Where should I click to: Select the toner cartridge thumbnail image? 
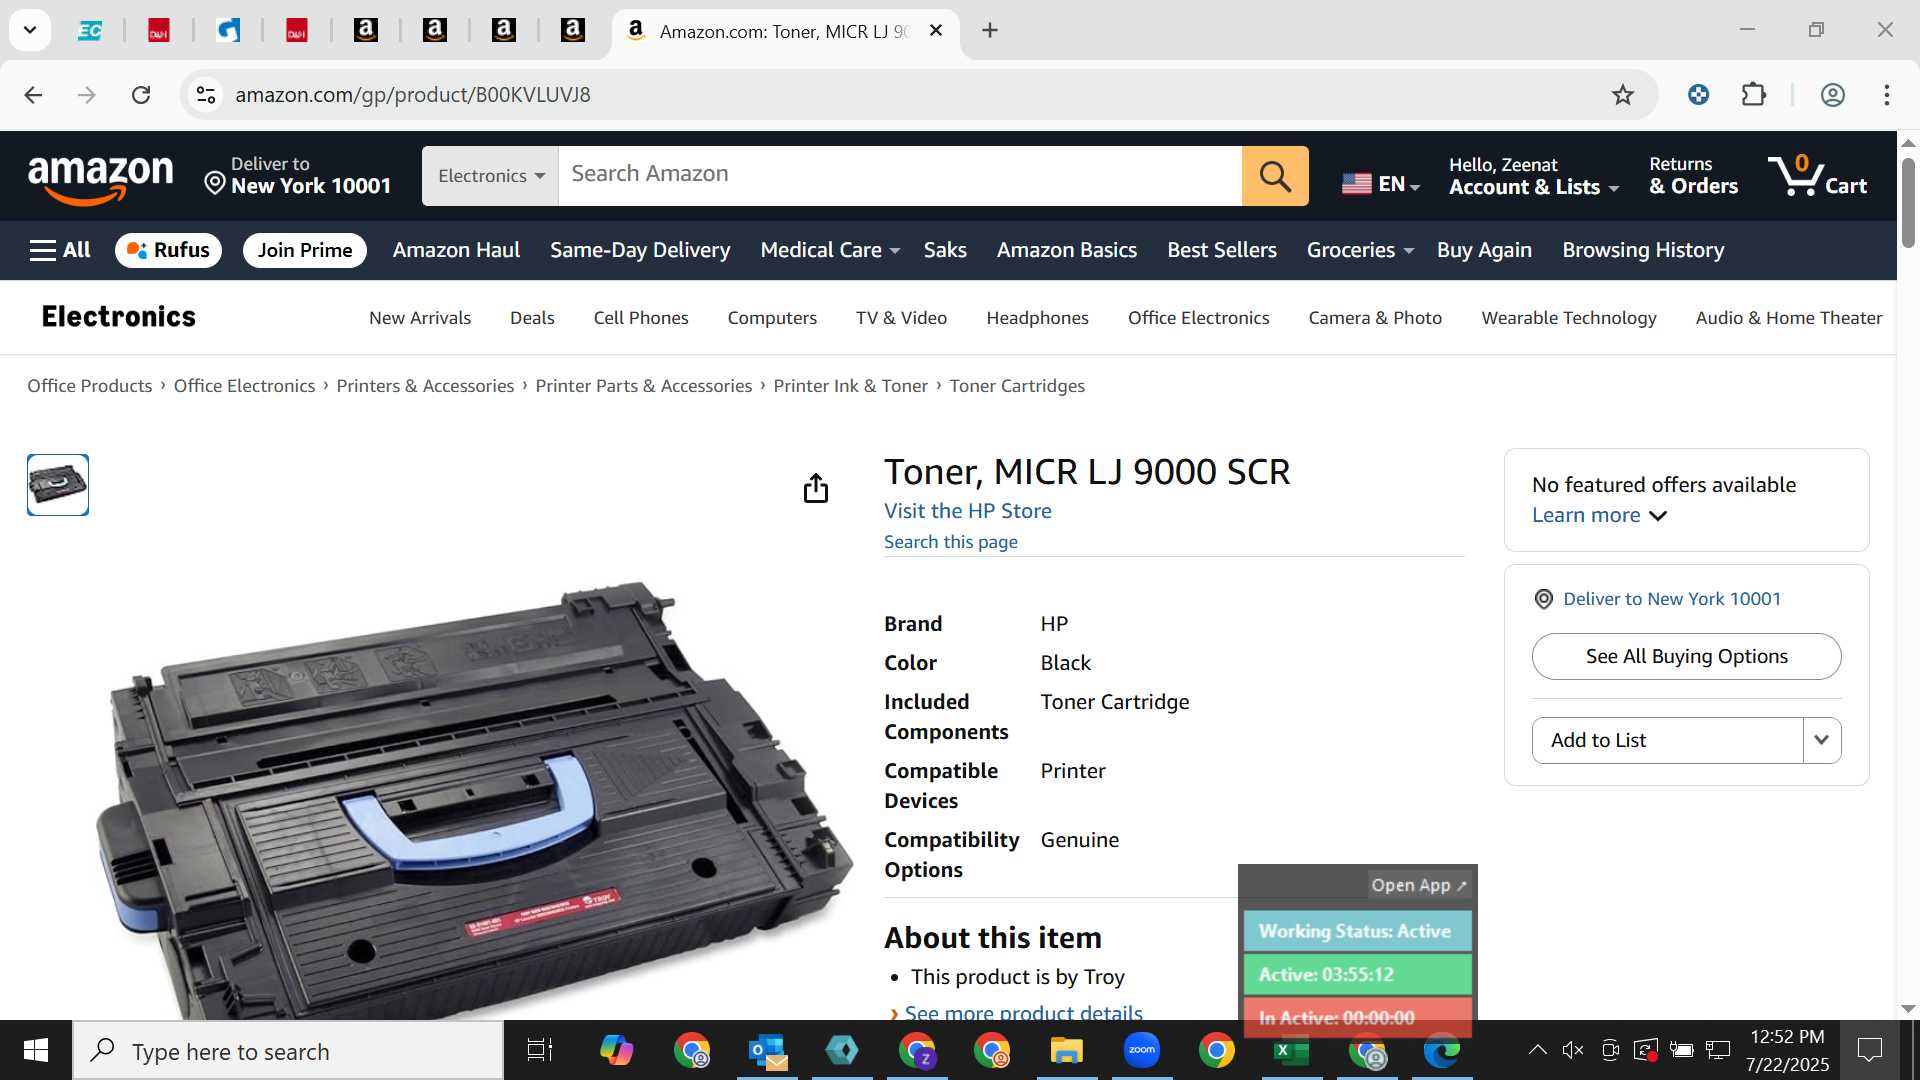click(58, 485)
